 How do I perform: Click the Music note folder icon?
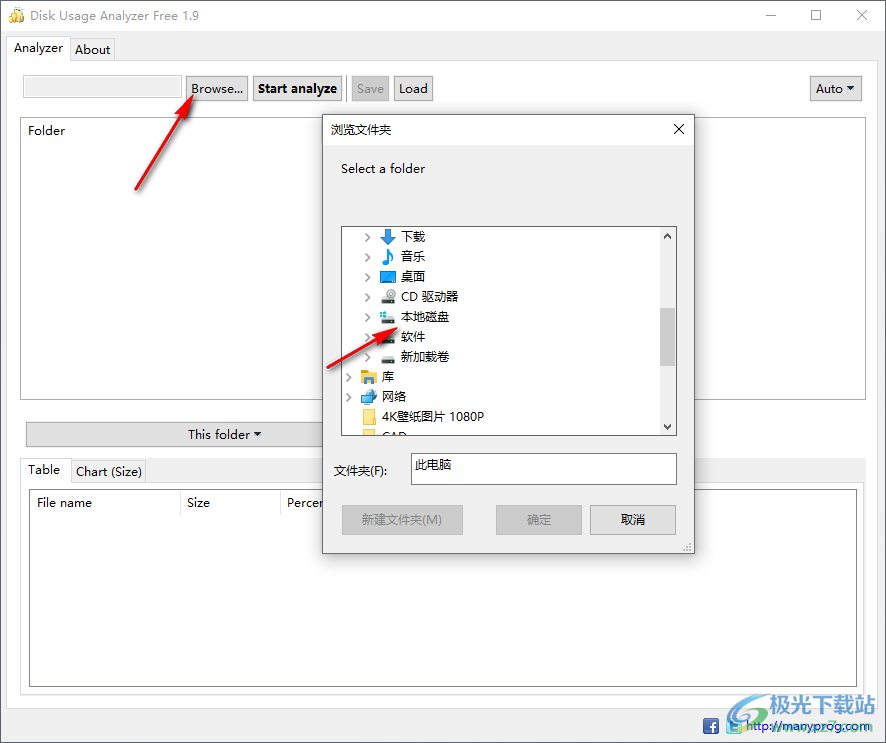pyautogui.click(x=388, y=257)
